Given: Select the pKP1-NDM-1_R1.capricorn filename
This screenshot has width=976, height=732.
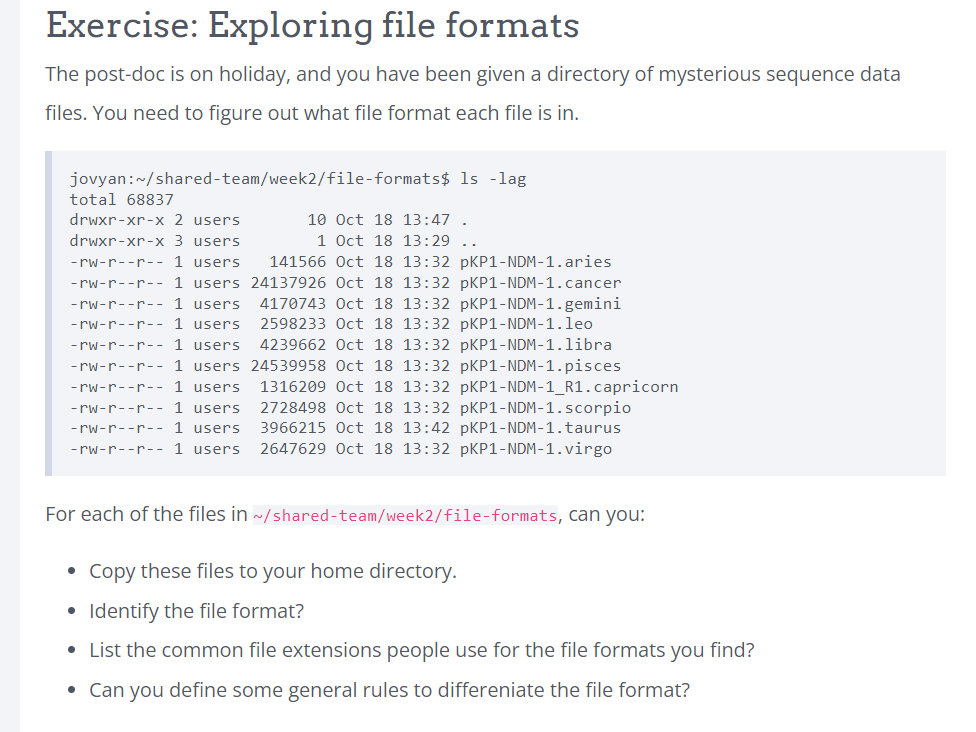Looking at the screenshot, I should click(568, 387).
